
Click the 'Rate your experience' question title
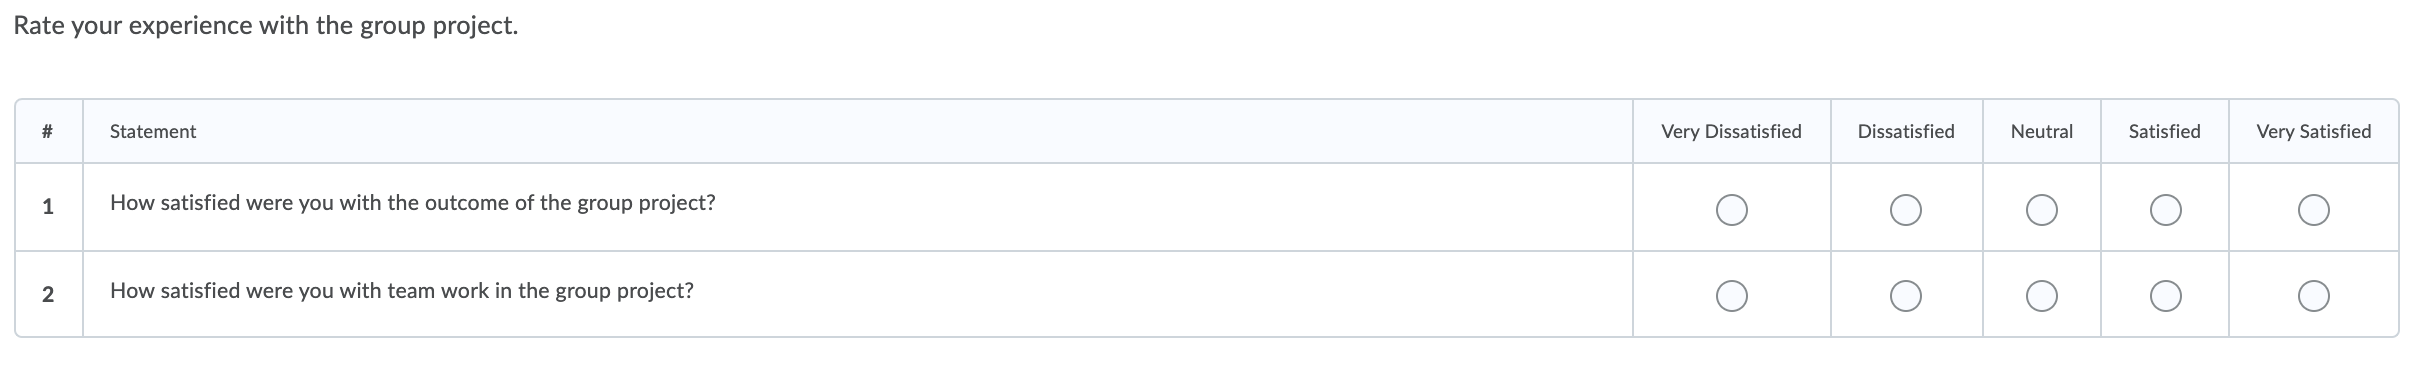coord(266,26)
